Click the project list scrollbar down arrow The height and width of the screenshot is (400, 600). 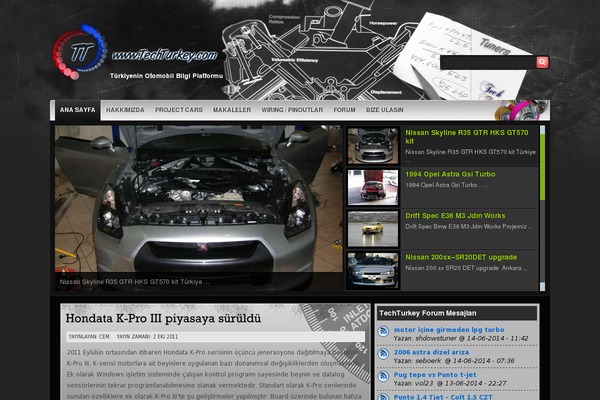(542, 286)
